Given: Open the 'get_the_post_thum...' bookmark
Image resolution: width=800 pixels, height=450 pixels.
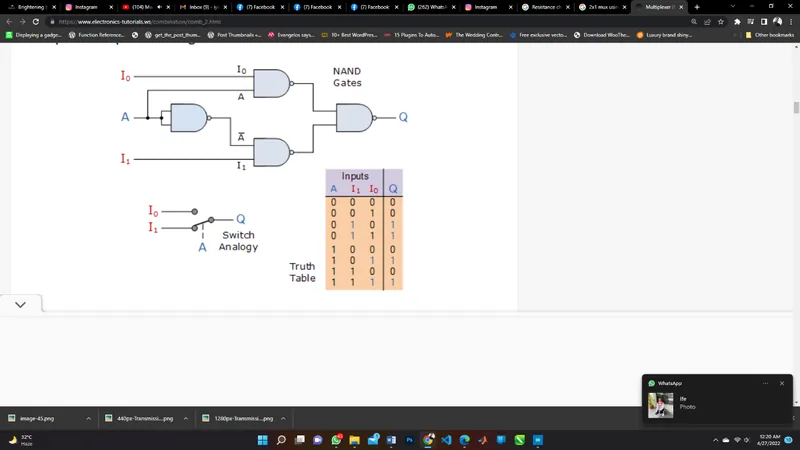Looking at the screenshot, I should pyautogui.click(x=172, y=35).
